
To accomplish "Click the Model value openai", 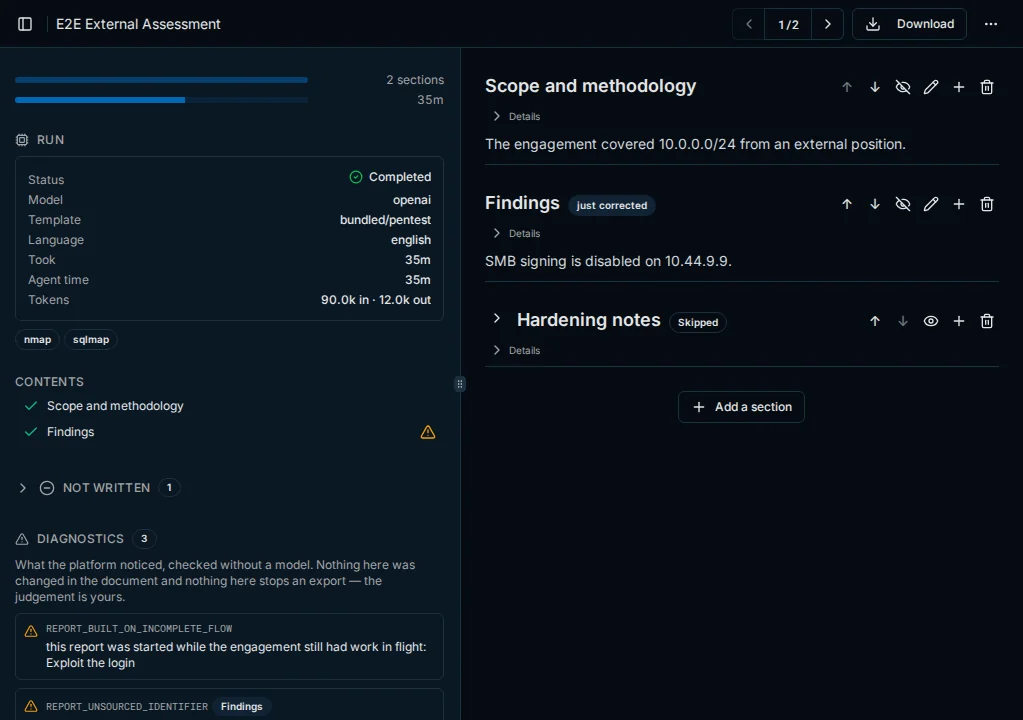I will tap(412, 200).
